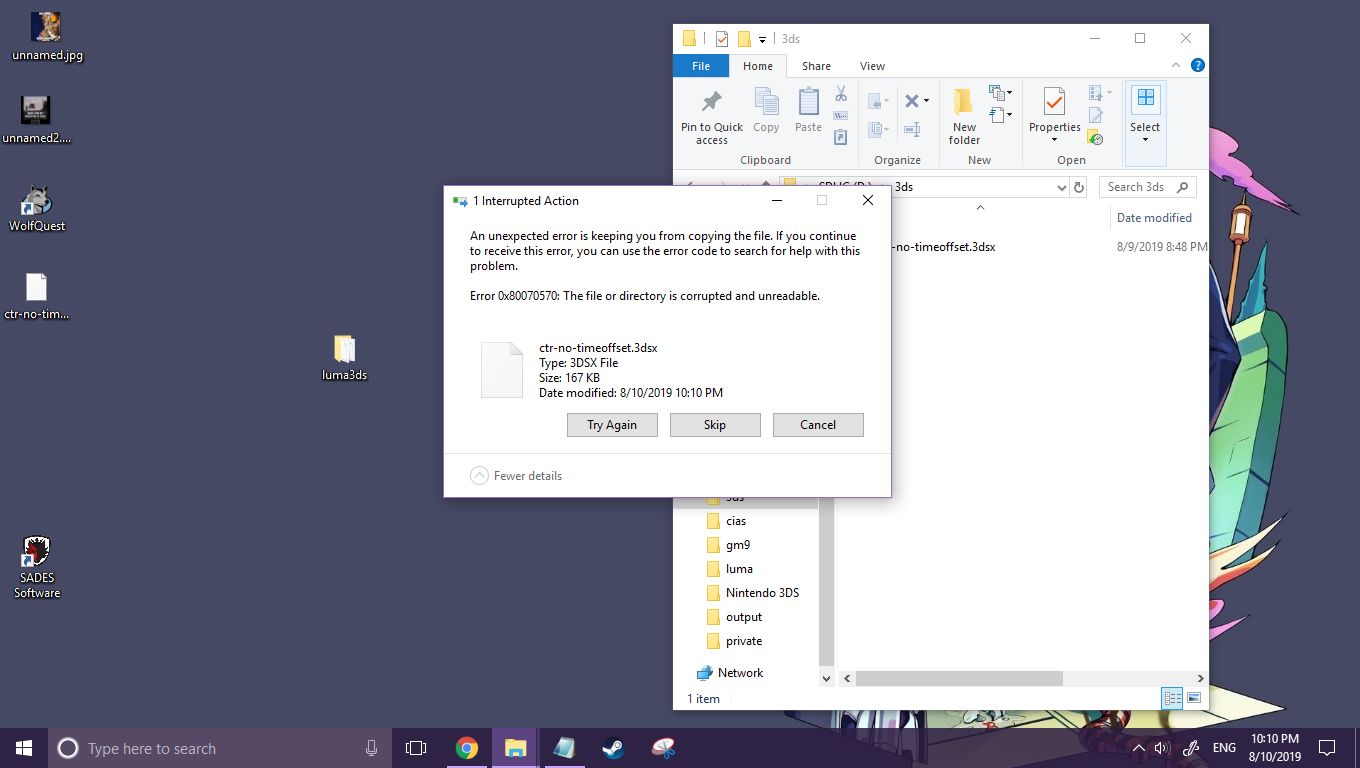
Task: Click the Snipping Tool taskbar icon
Action: click(x=662, y=748)
